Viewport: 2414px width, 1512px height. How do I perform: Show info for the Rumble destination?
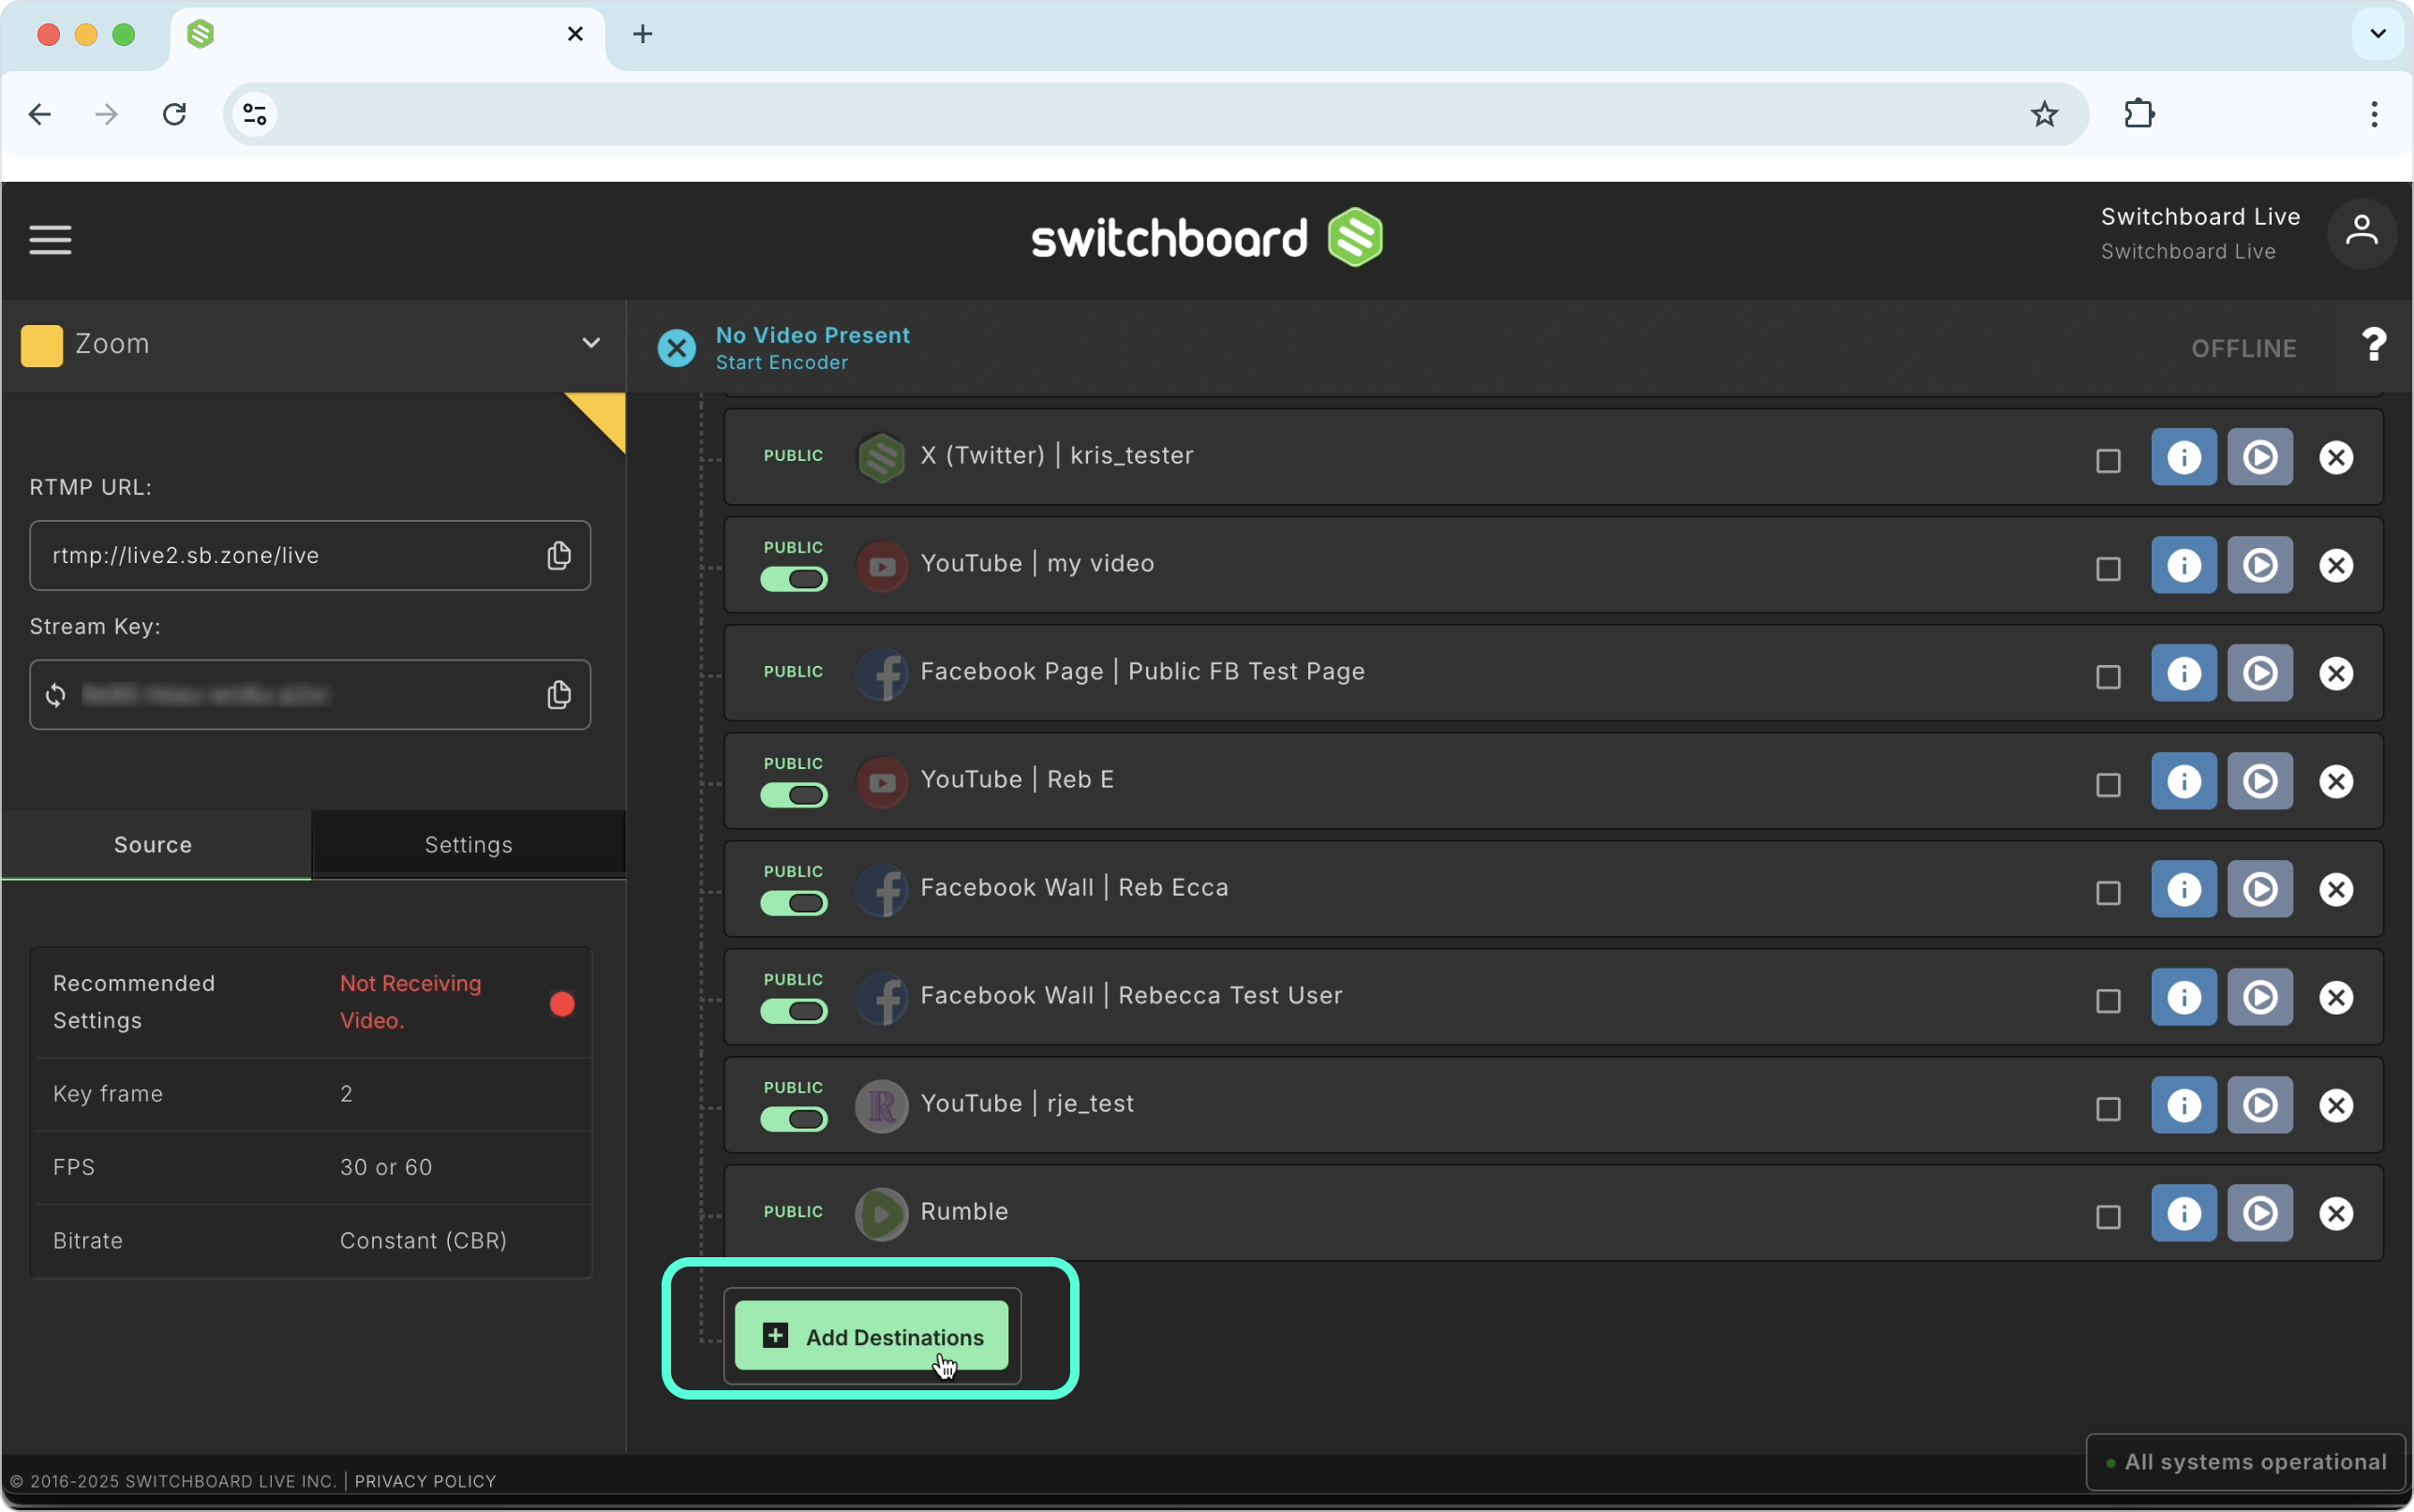point(2183,1213)
